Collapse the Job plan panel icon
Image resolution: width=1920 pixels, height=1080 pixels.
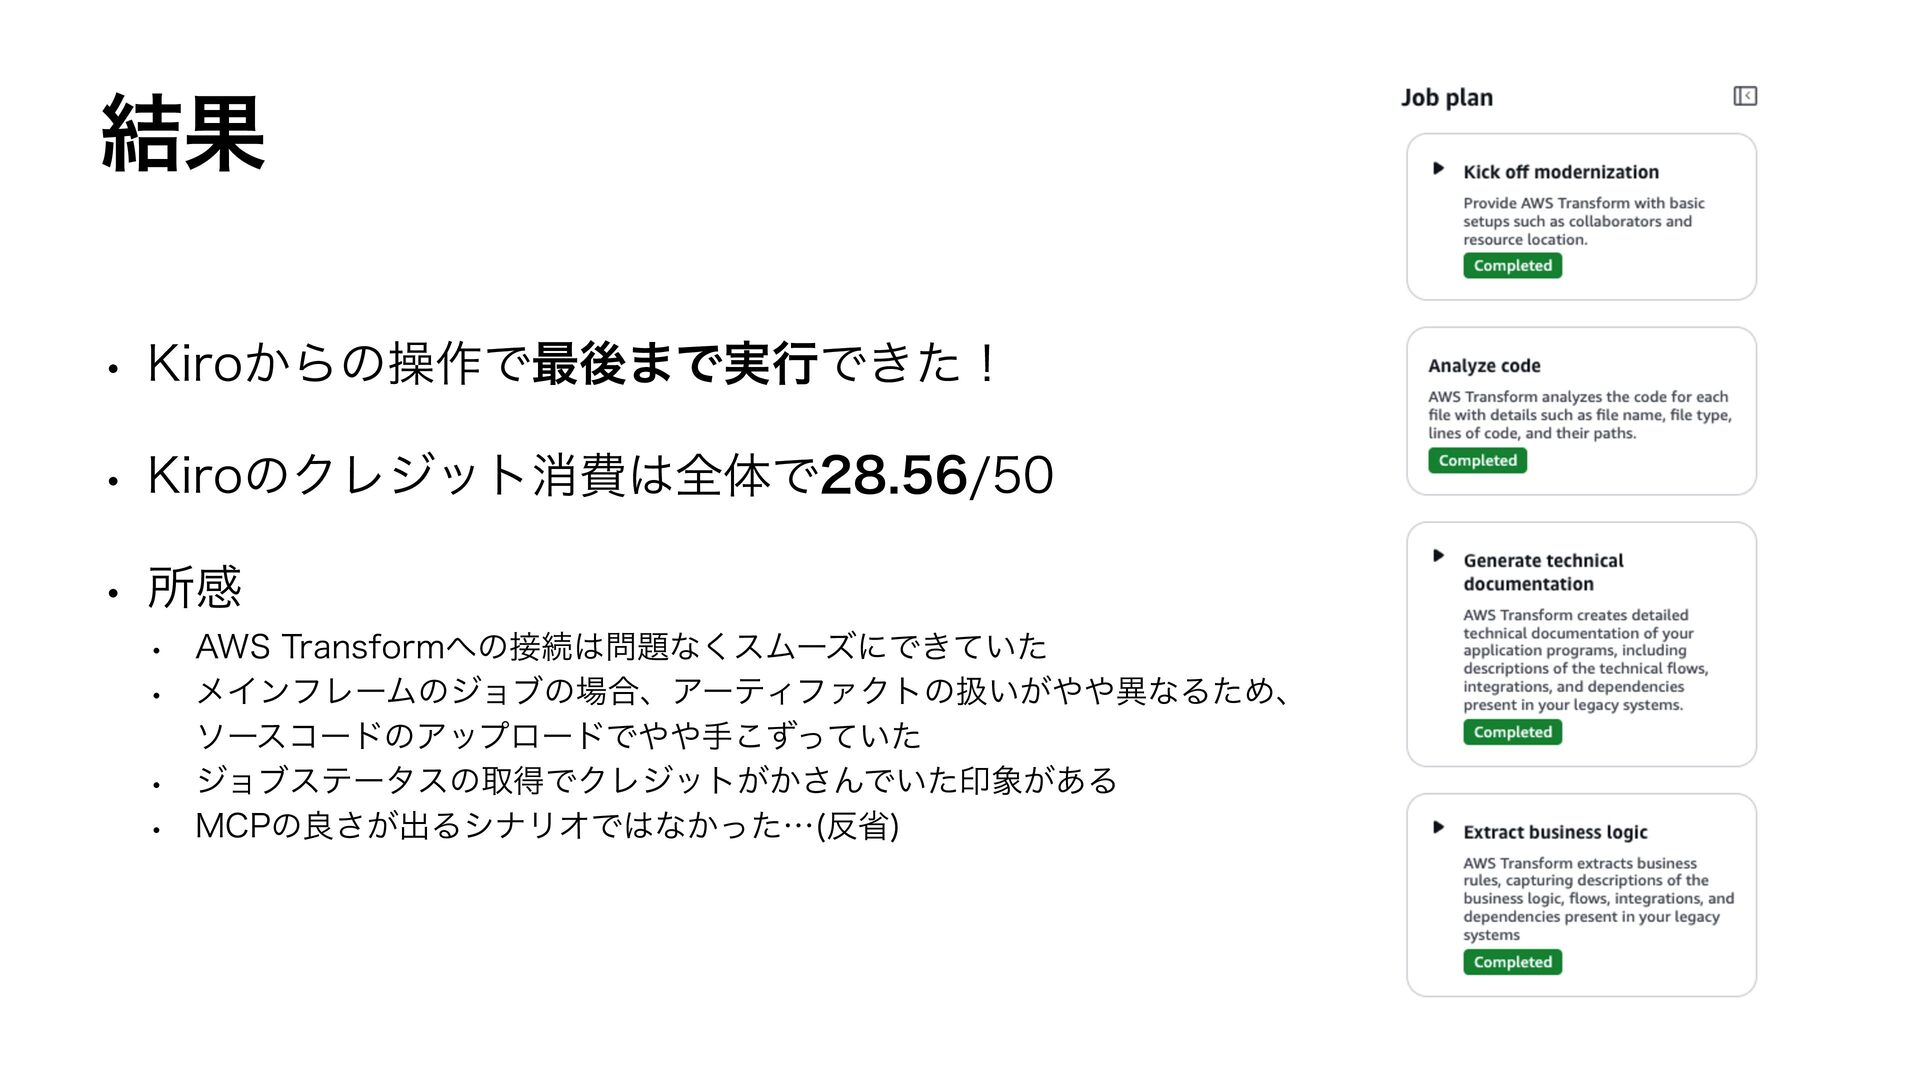tap(1745, 96)
